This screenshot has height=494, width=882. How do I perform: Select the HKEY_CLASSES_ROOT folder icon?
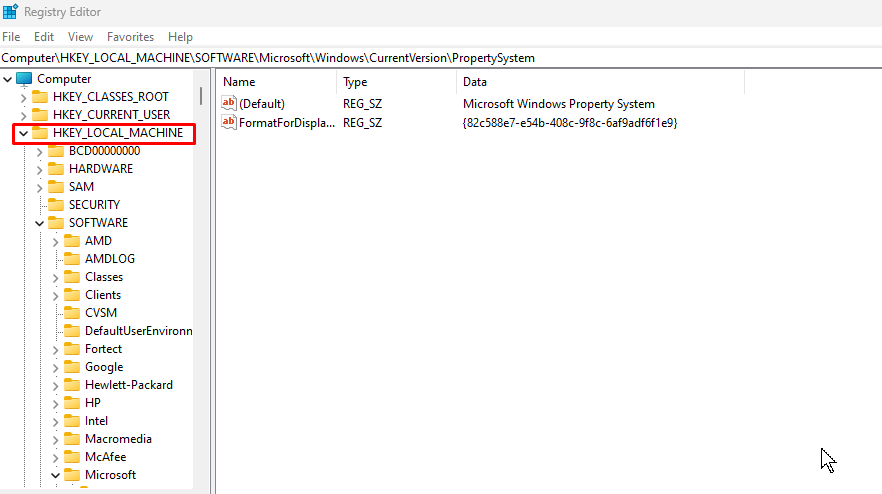[x=40, y=97]
